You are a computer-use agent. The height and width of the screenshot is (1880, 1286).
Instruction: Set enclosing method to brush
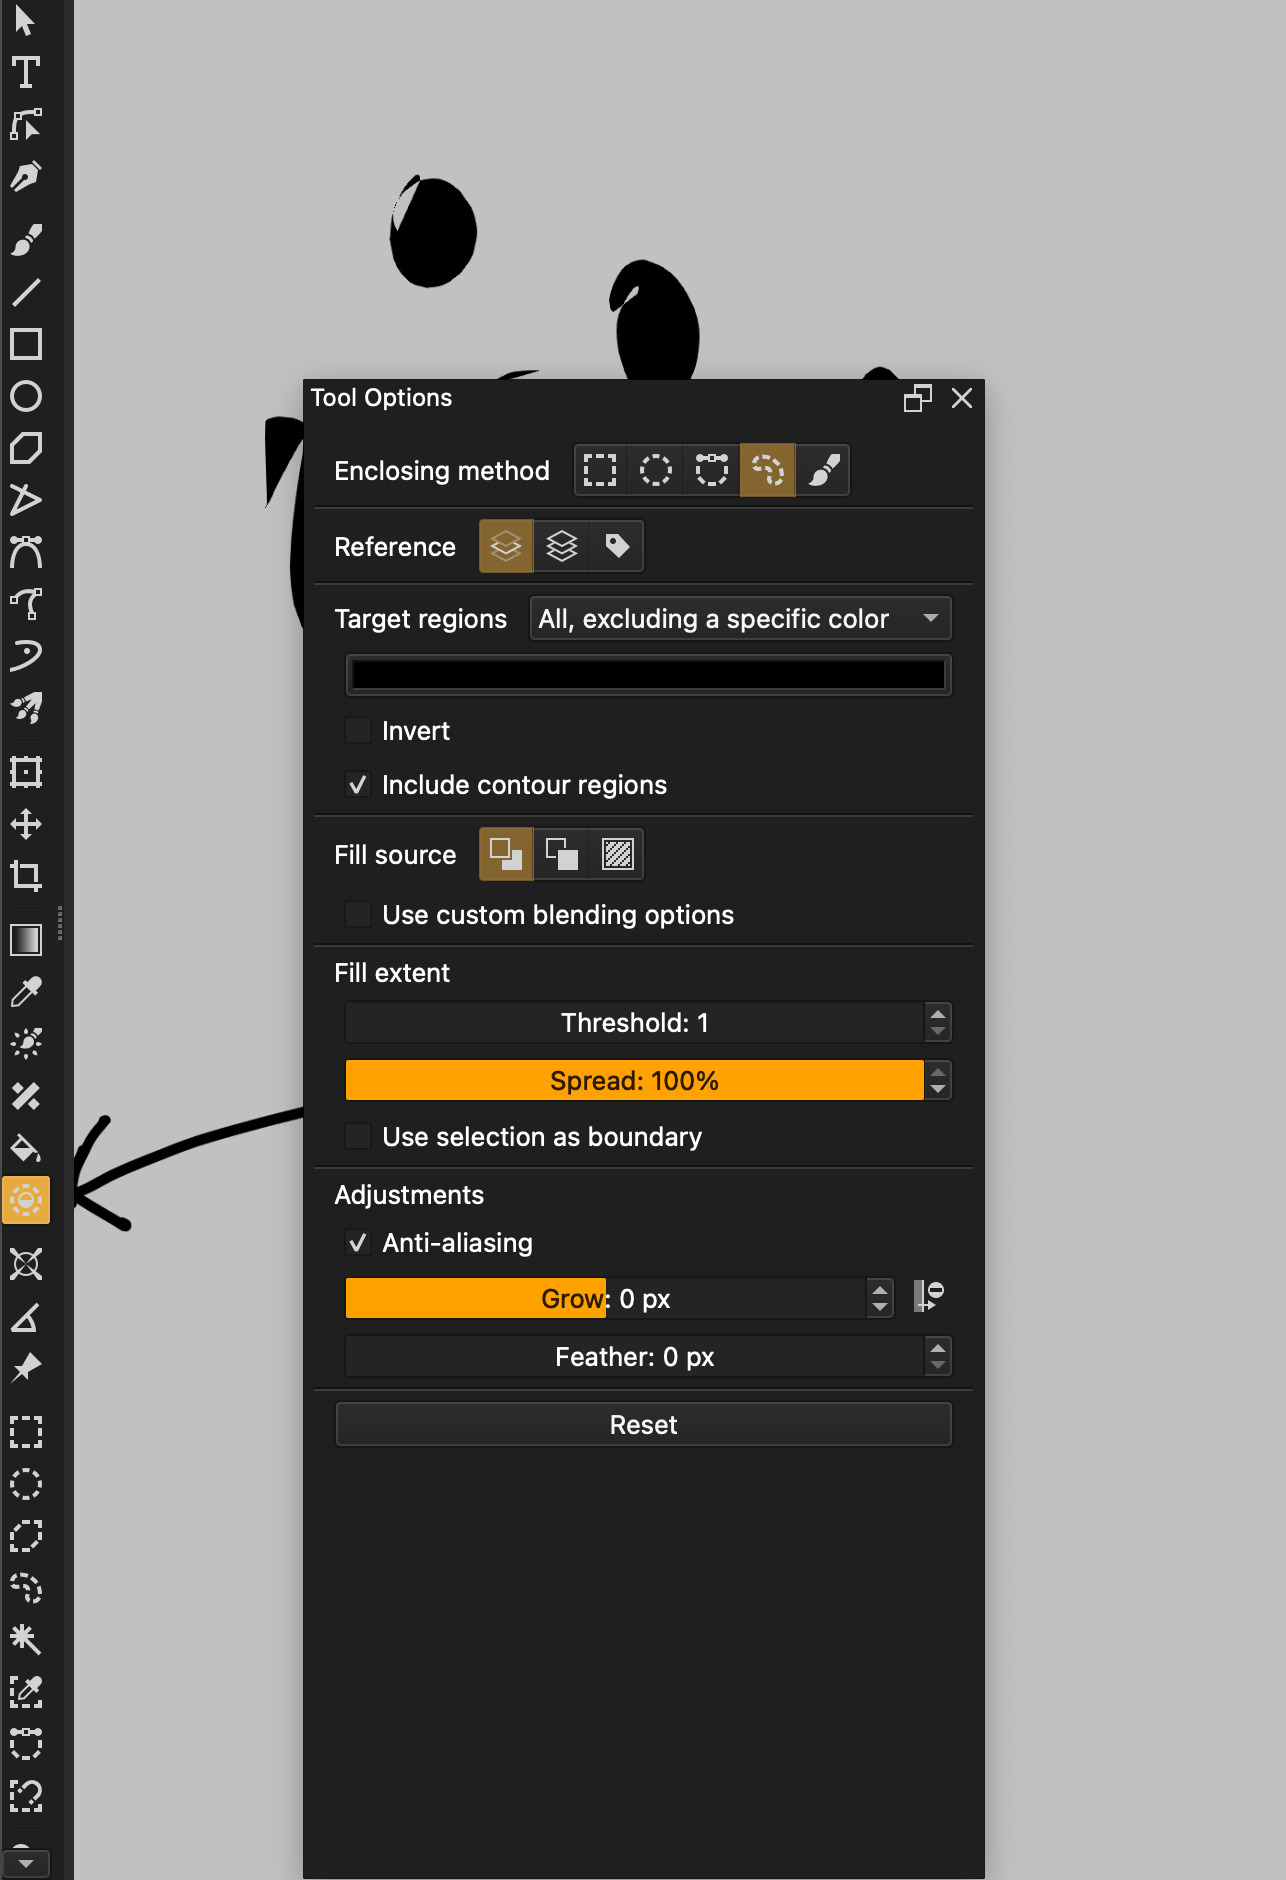pos(823,470)
